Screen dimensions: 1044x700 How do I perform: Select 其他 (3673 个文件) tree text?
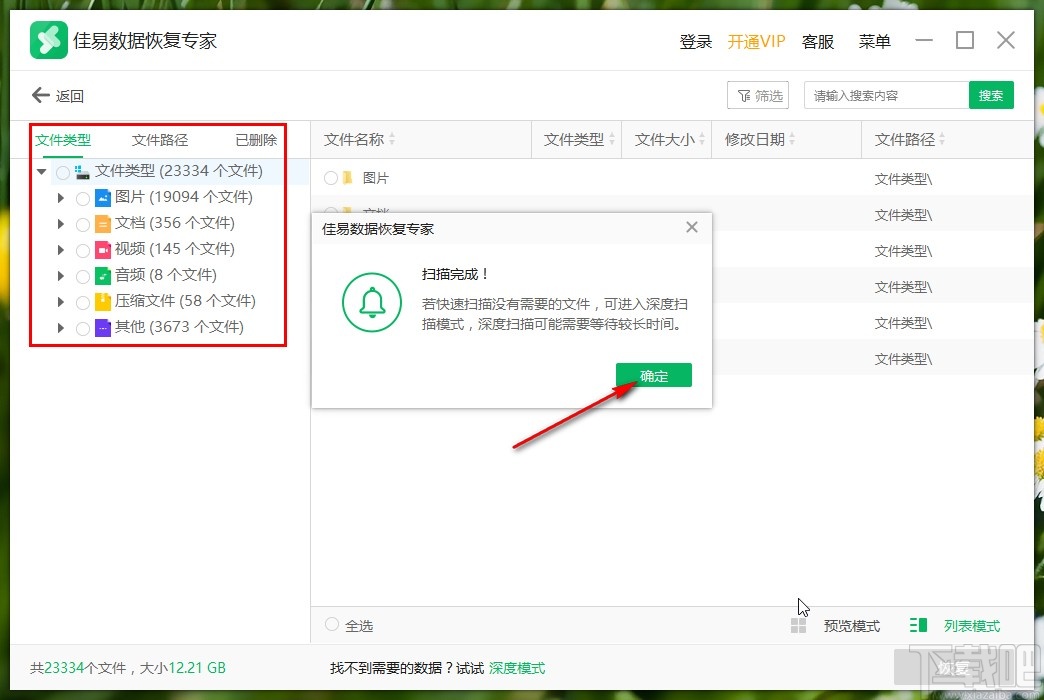coord(179,327)
